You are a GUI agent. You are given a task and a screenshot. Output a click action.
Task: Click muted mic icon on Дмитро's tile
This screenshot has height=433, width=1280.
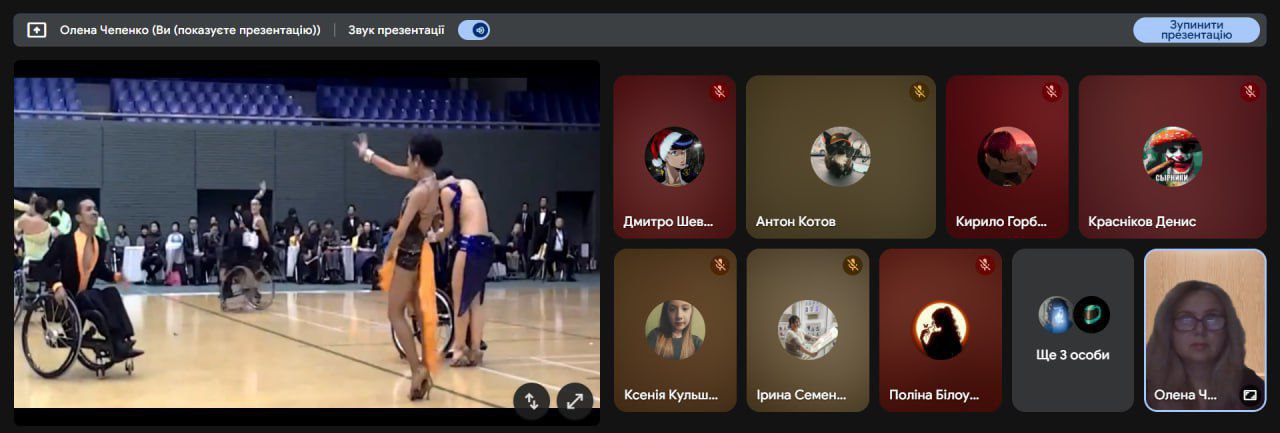(719, 92)
